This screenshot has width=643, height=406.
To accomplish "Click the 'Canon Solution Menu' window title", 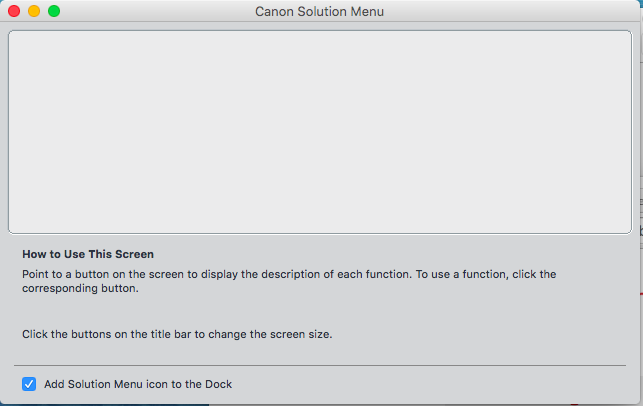I will tap(320, 12).
